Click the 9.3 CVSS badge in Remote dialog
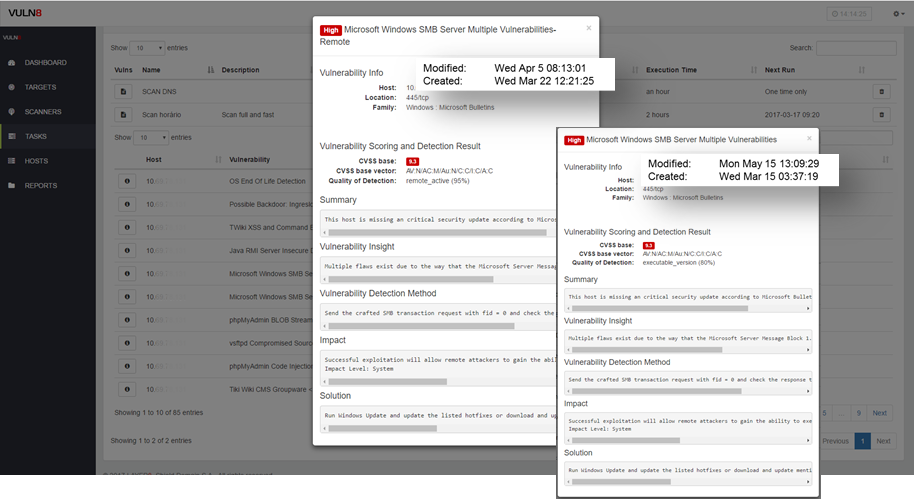This screenshot has height=499, width=914. click(412, 161)
